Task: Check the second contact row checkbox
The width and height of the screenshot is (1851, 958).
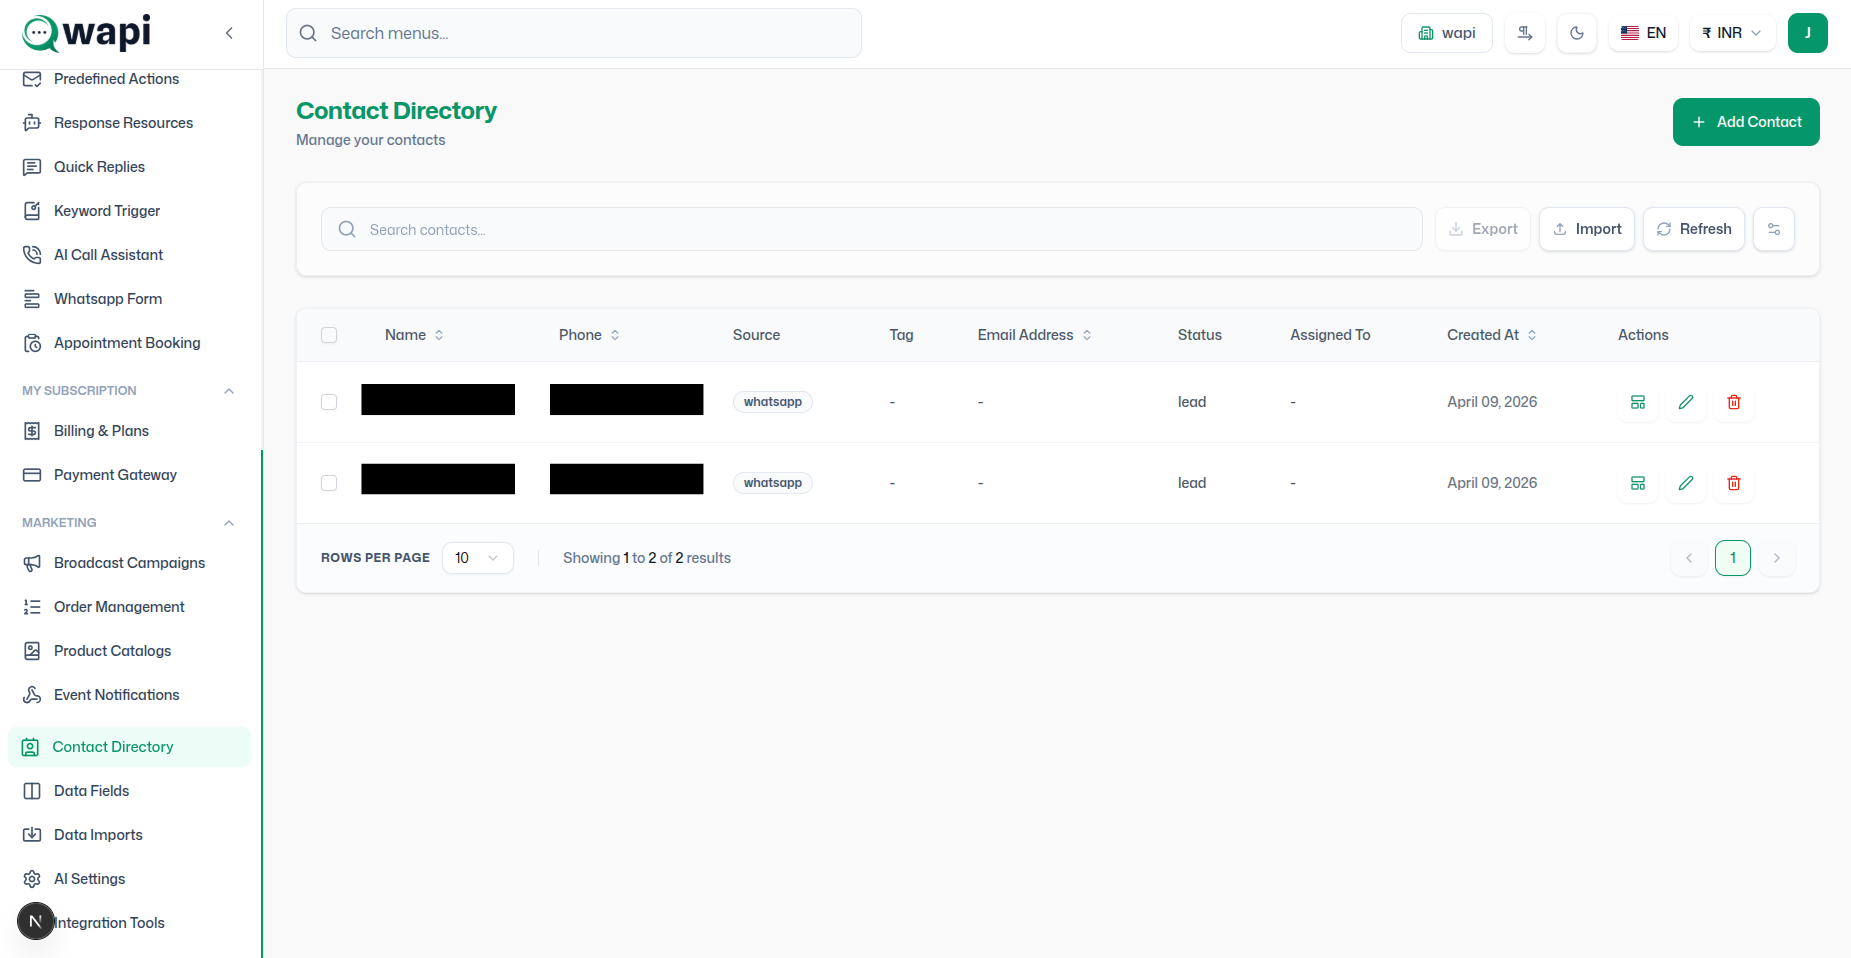Action: coord(329,483)
